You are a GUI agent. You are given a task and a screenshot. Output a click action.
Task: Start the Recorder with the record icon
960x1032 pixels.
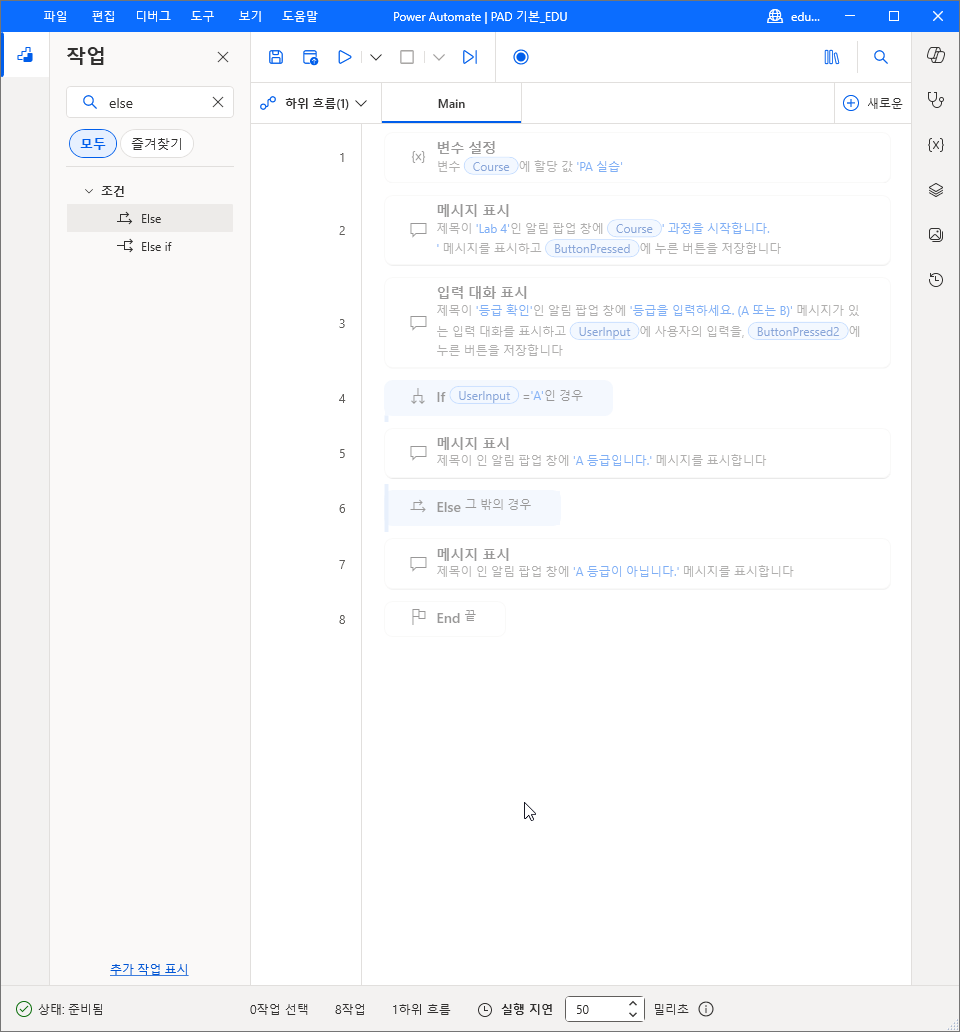520,57
